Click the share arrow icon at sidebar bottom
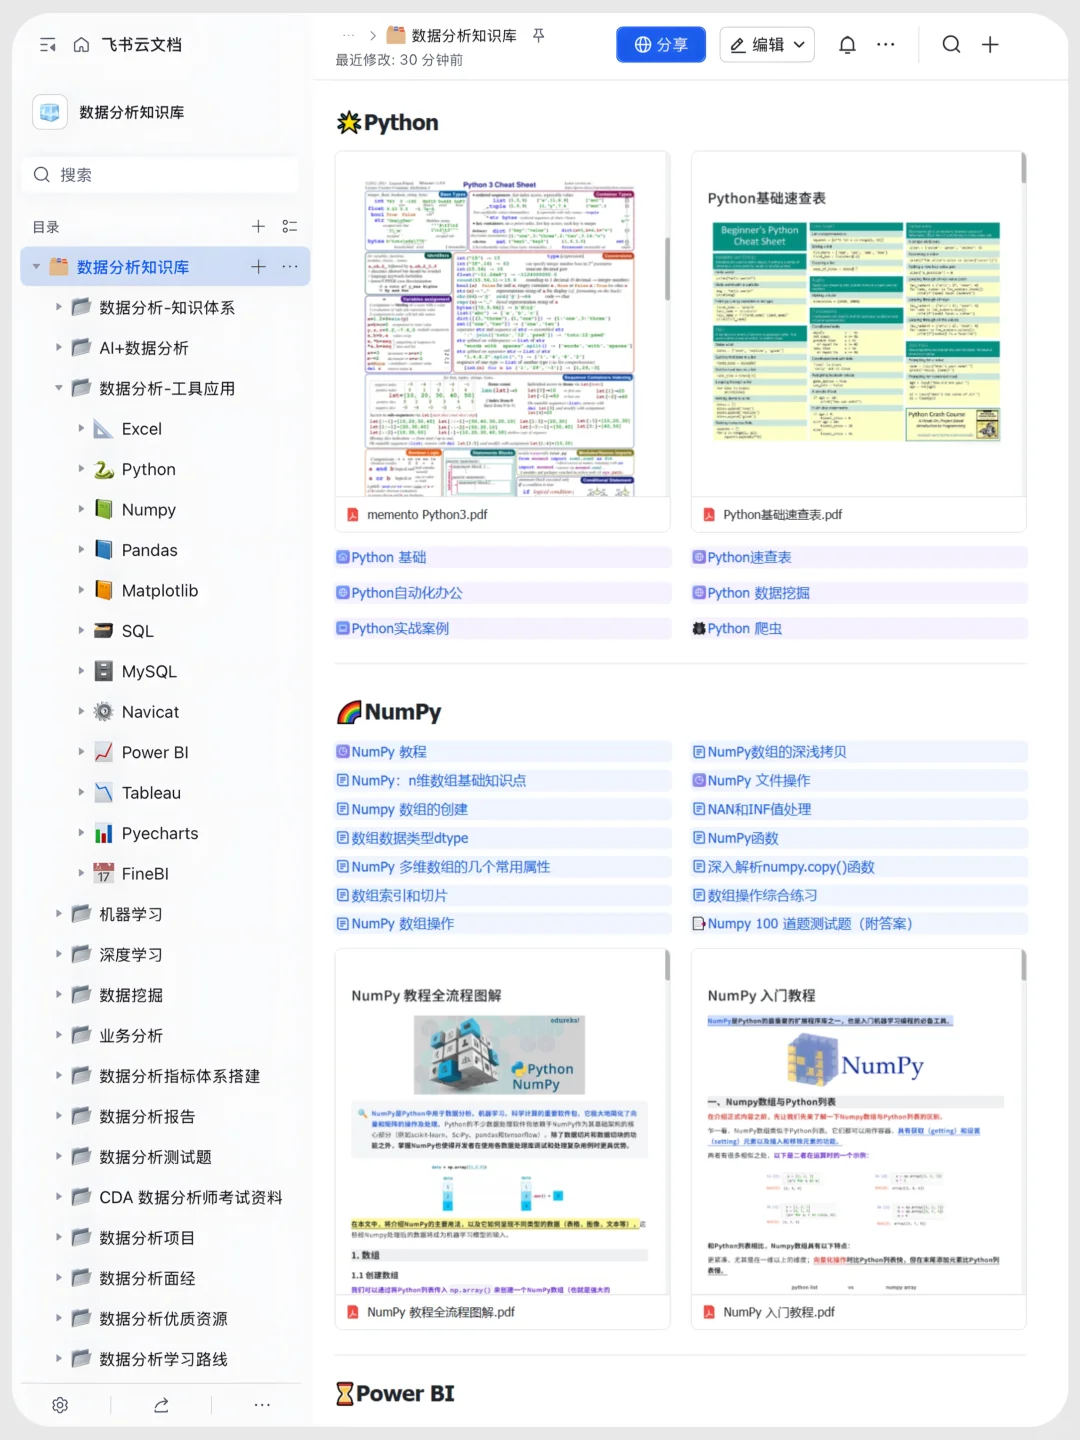The image size is (1080, 1440). pos(161,1405)
